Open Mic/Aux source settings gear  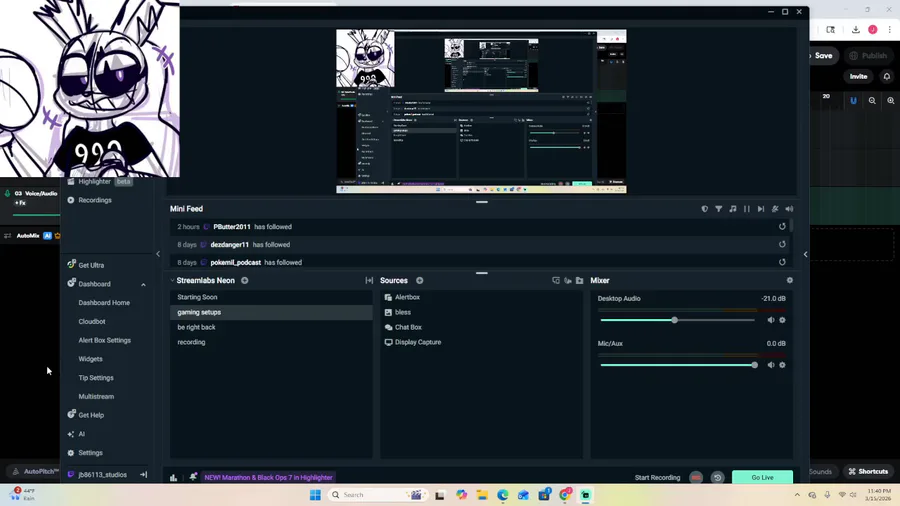click(x=782, y=365)
